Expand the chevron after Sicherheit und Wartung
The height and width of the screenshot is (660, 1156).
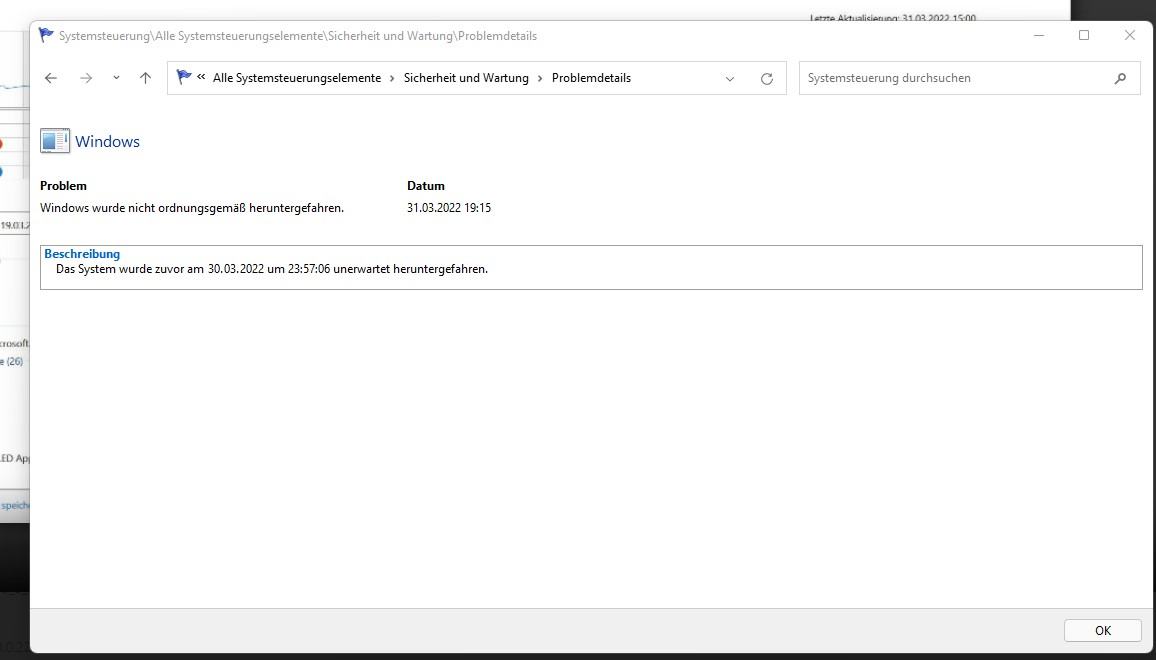pyautogui.click(x=540, y=78)
